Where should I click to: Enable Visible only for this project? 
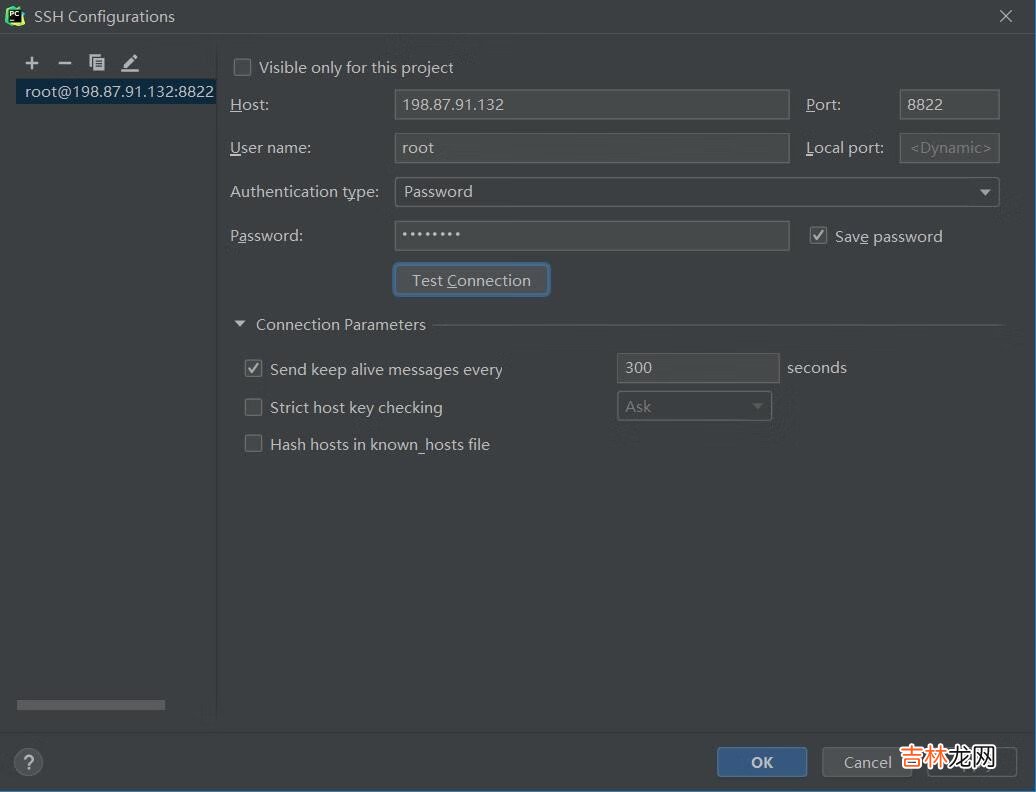coord(242,67)
